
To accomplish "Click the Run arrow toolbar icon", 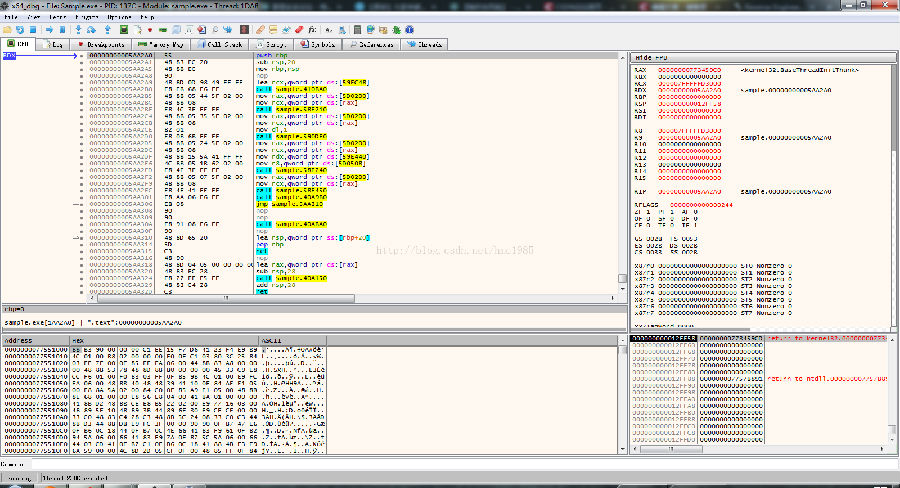I will (x=49, y=29).
